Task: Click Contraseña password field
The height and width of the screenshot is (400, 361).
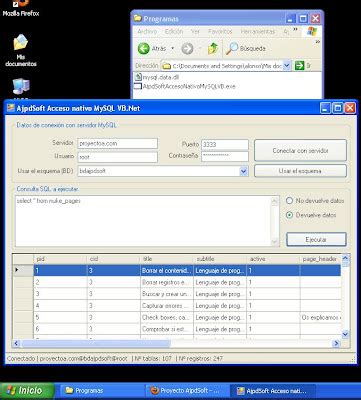Action: click(225, 156)
